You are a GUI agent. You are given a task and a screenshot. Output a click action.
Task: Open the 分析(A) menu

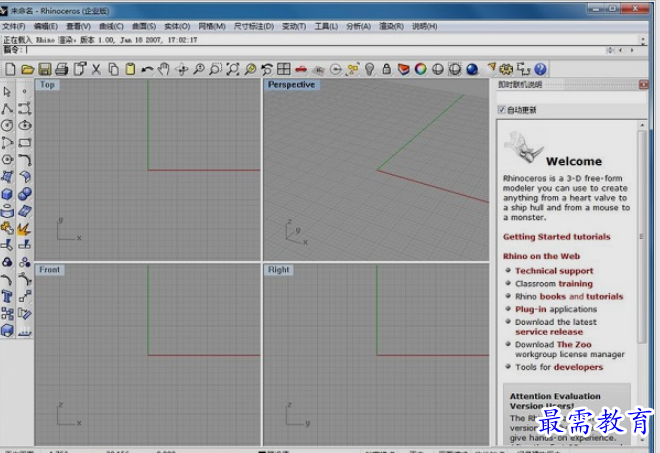[358, 26]
